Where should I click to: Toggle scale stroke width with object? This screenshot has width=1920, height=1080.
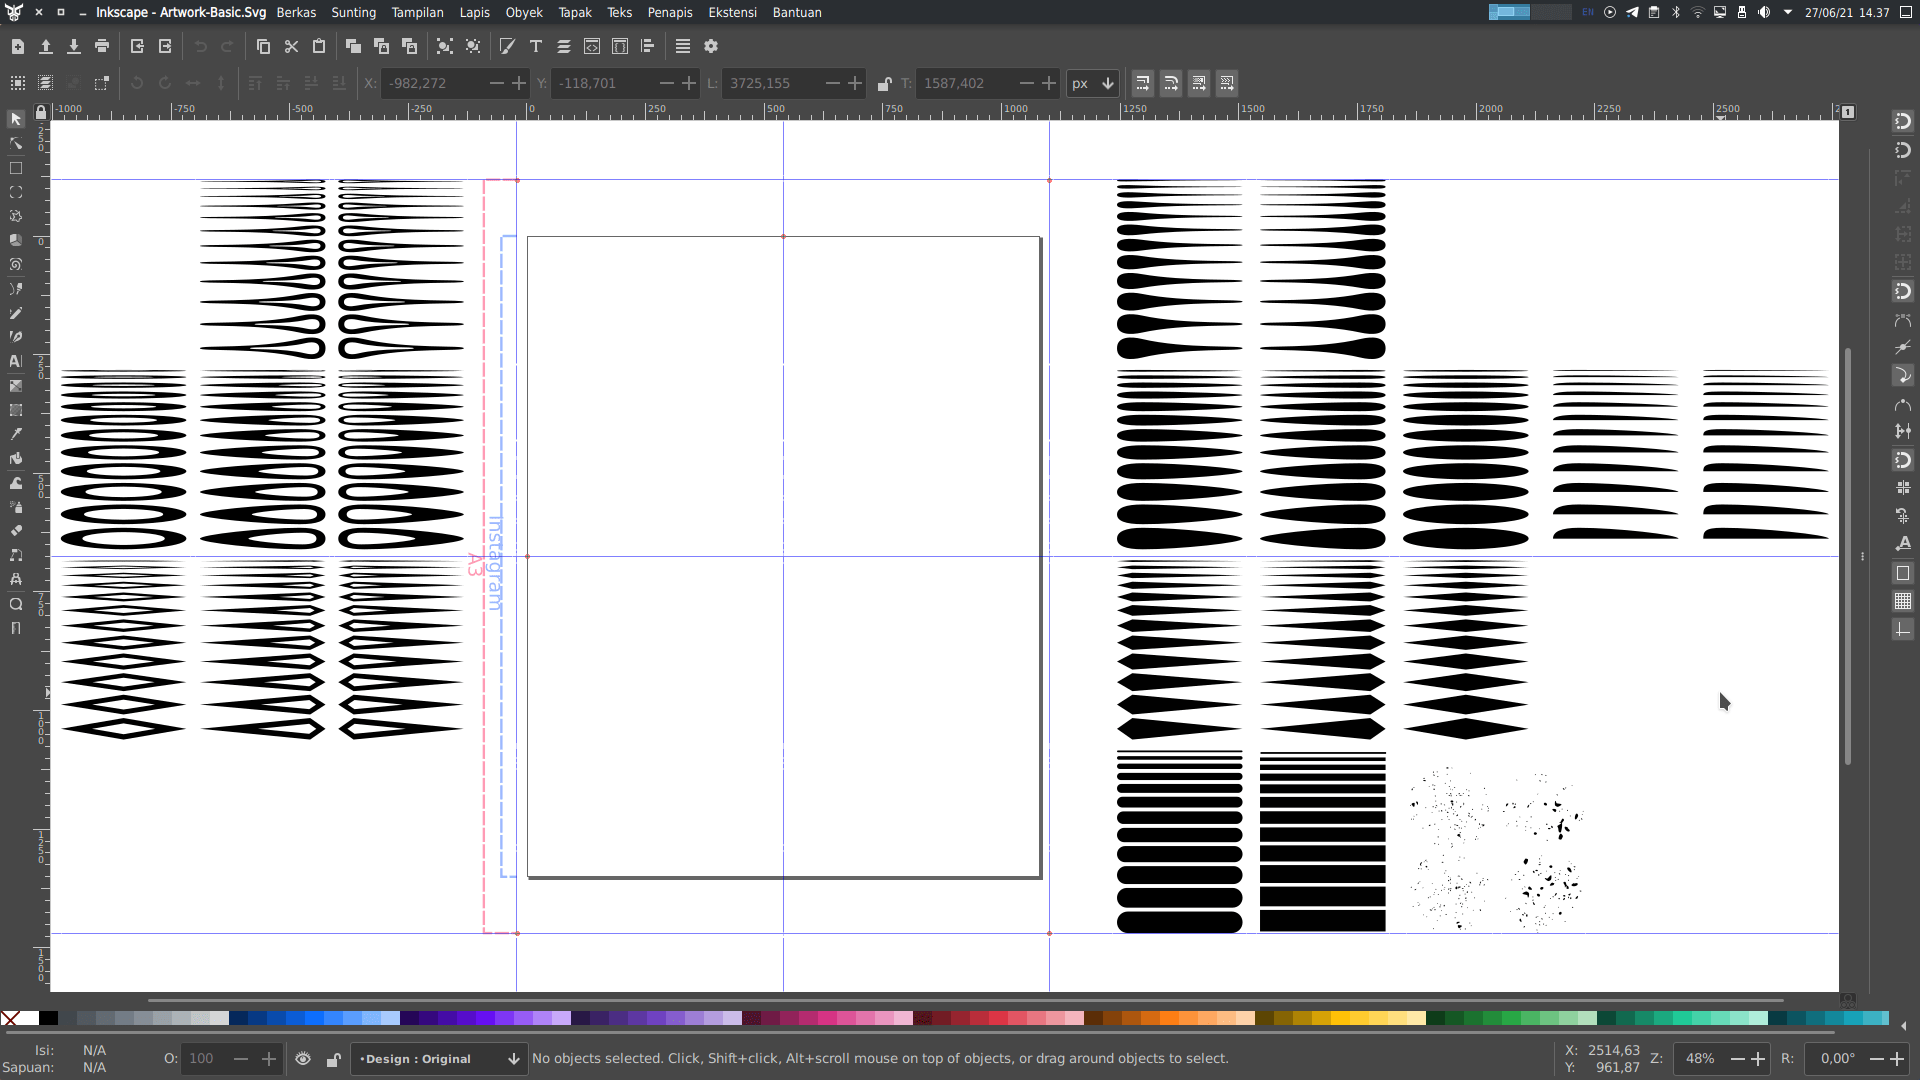[1143, 83]
